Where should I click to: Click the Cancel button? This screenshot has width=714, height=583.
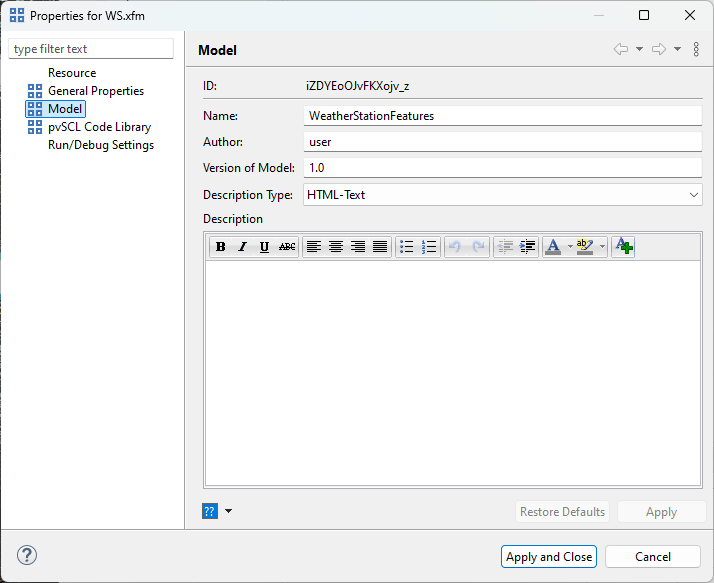(653, 557)
